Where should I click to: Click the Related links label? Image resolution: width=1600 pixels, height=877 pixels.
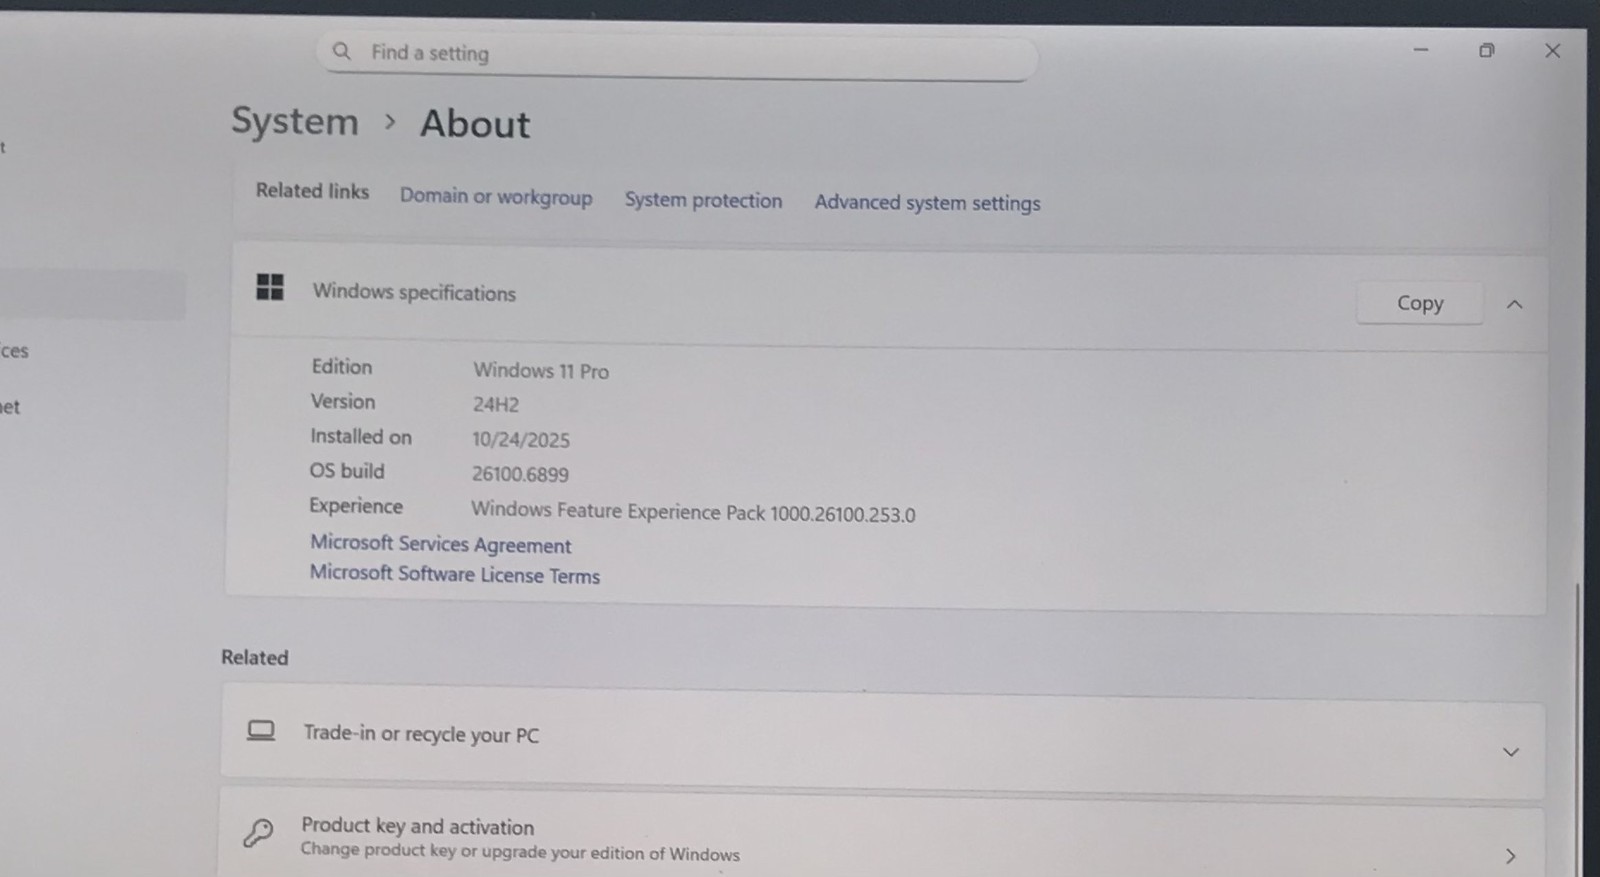312,191
